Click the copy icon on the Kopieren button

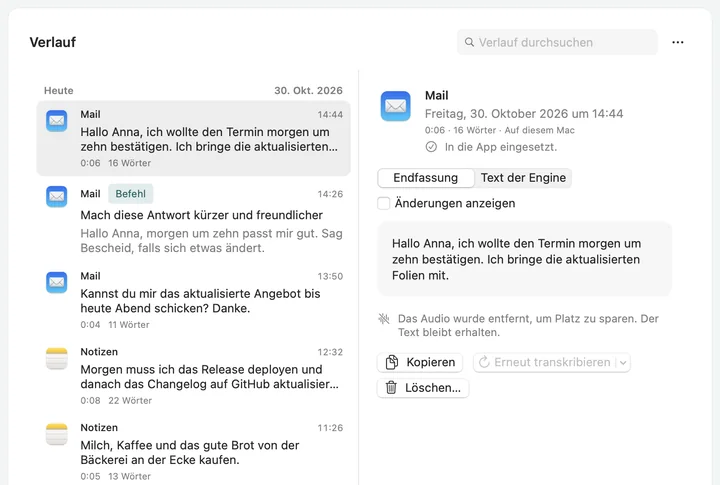point(392,362)
